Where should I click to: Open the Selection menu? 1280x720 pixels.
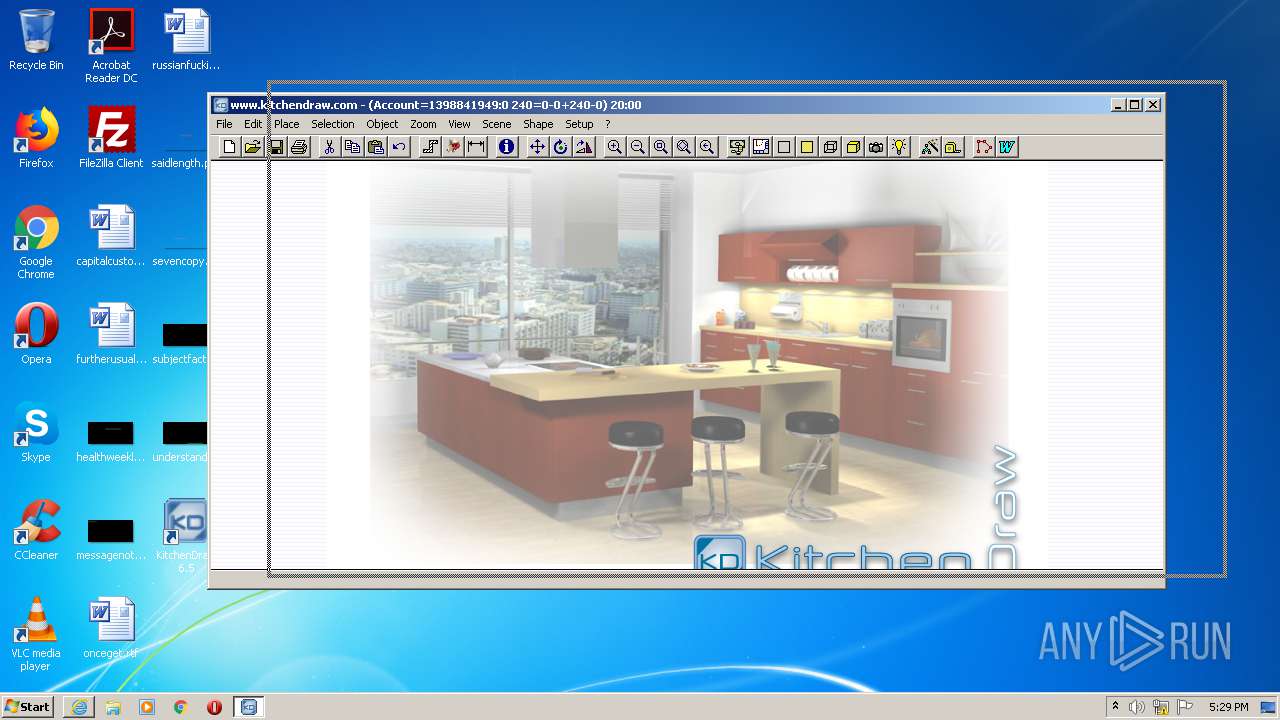pos(333,124)
